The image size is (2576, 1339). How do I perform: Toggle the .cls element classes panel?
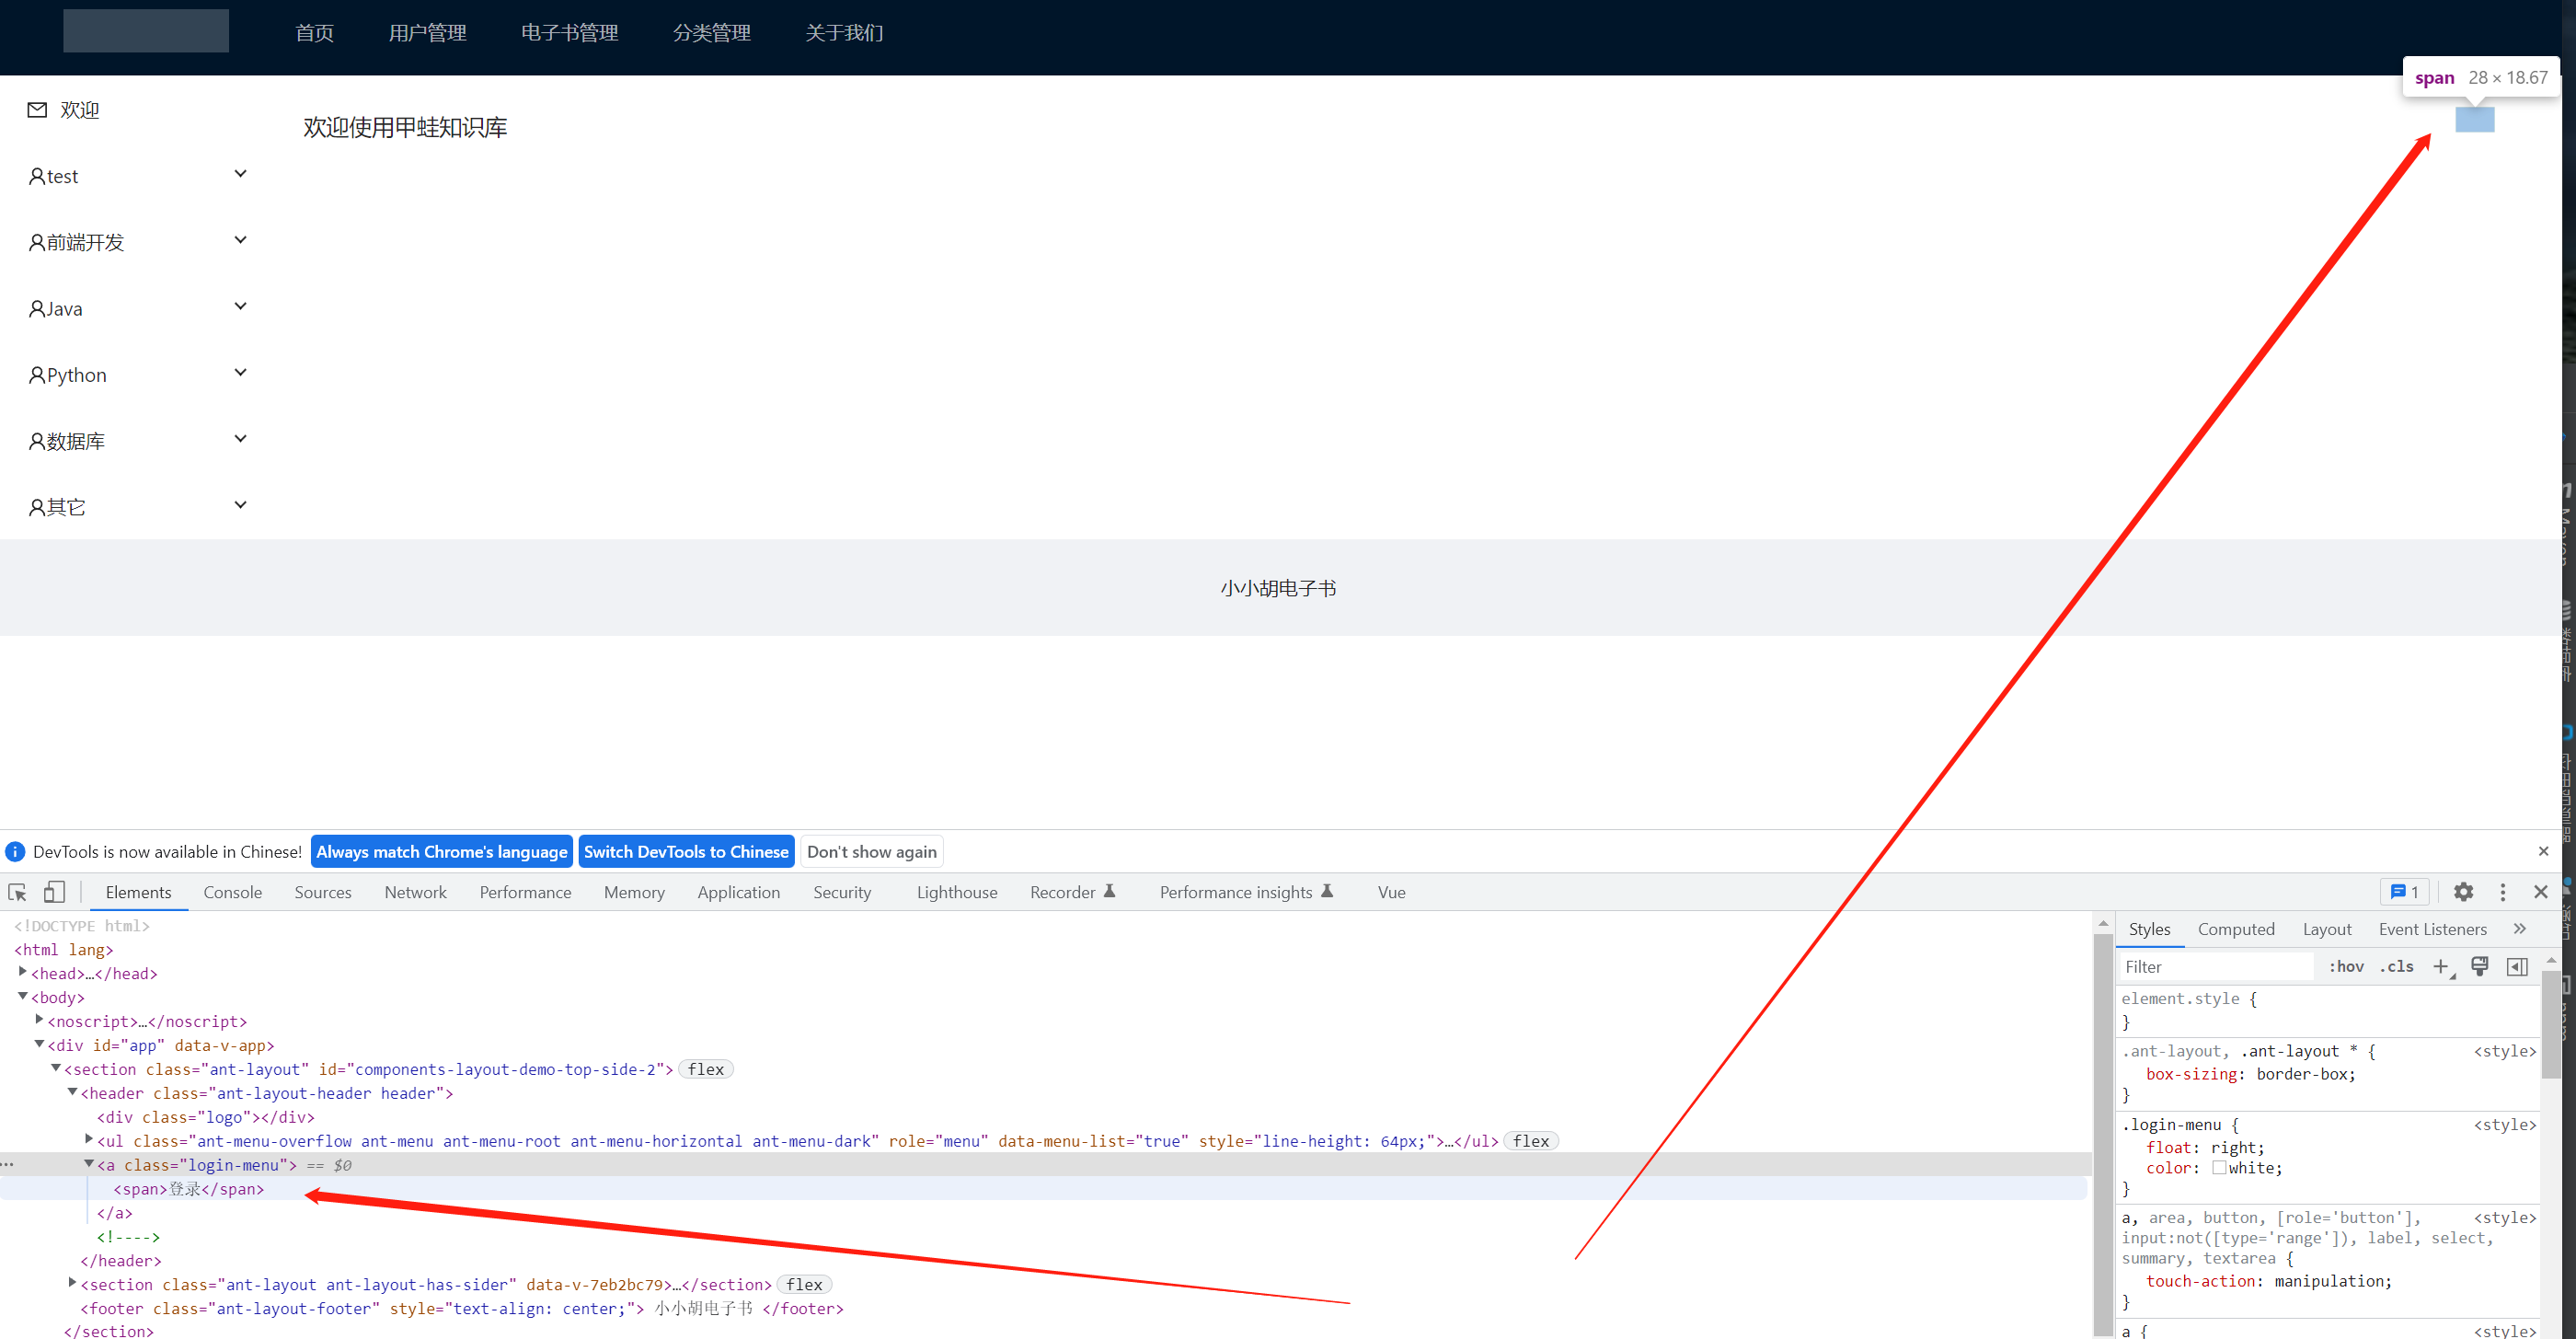[x=2396, y=966]
